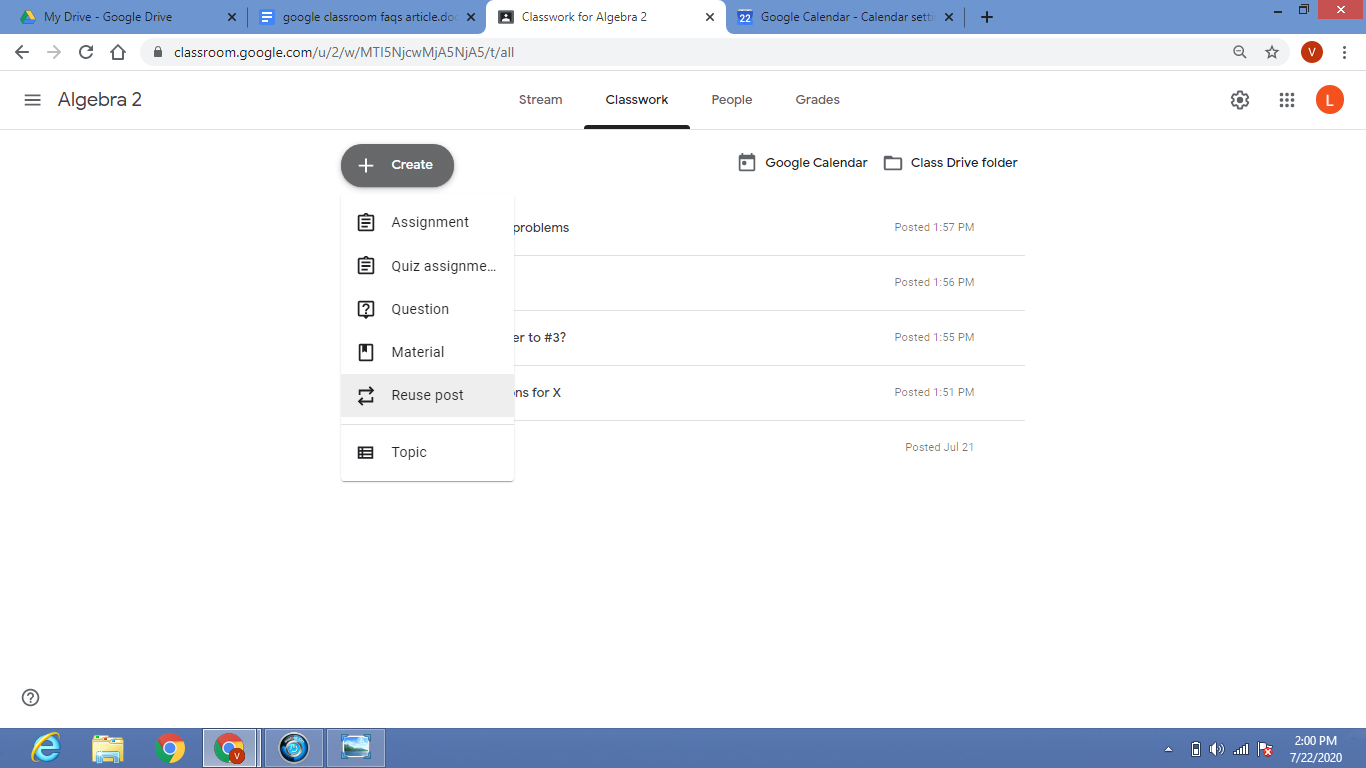
Task: Choose Question in the Create menu
Action: click(x=427, y=309)
